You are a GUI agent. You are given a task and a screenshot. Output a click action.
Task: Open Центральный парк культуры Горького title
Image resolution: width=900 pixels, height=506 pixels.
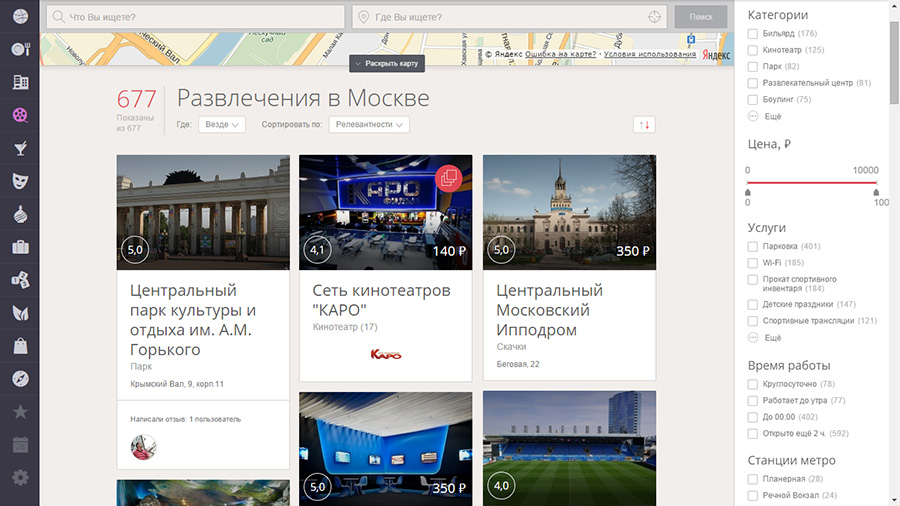[193, 320]
